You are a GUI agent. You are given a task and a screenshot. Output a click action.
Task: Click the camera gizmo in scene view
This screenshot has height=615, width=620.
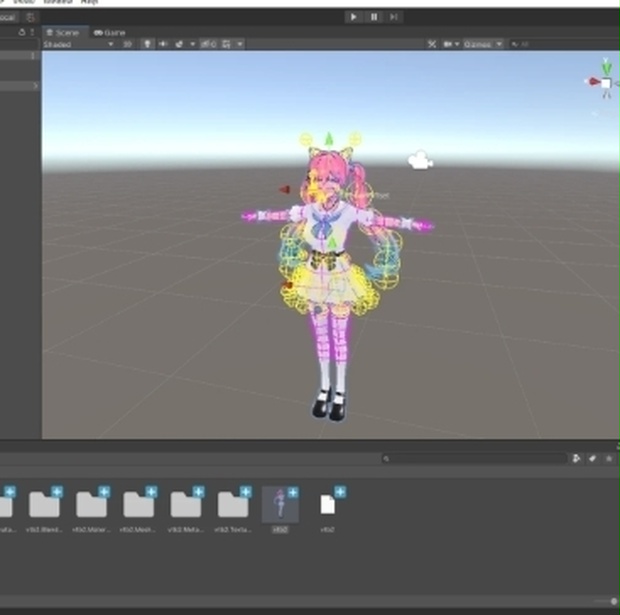(x=420, y=160)
